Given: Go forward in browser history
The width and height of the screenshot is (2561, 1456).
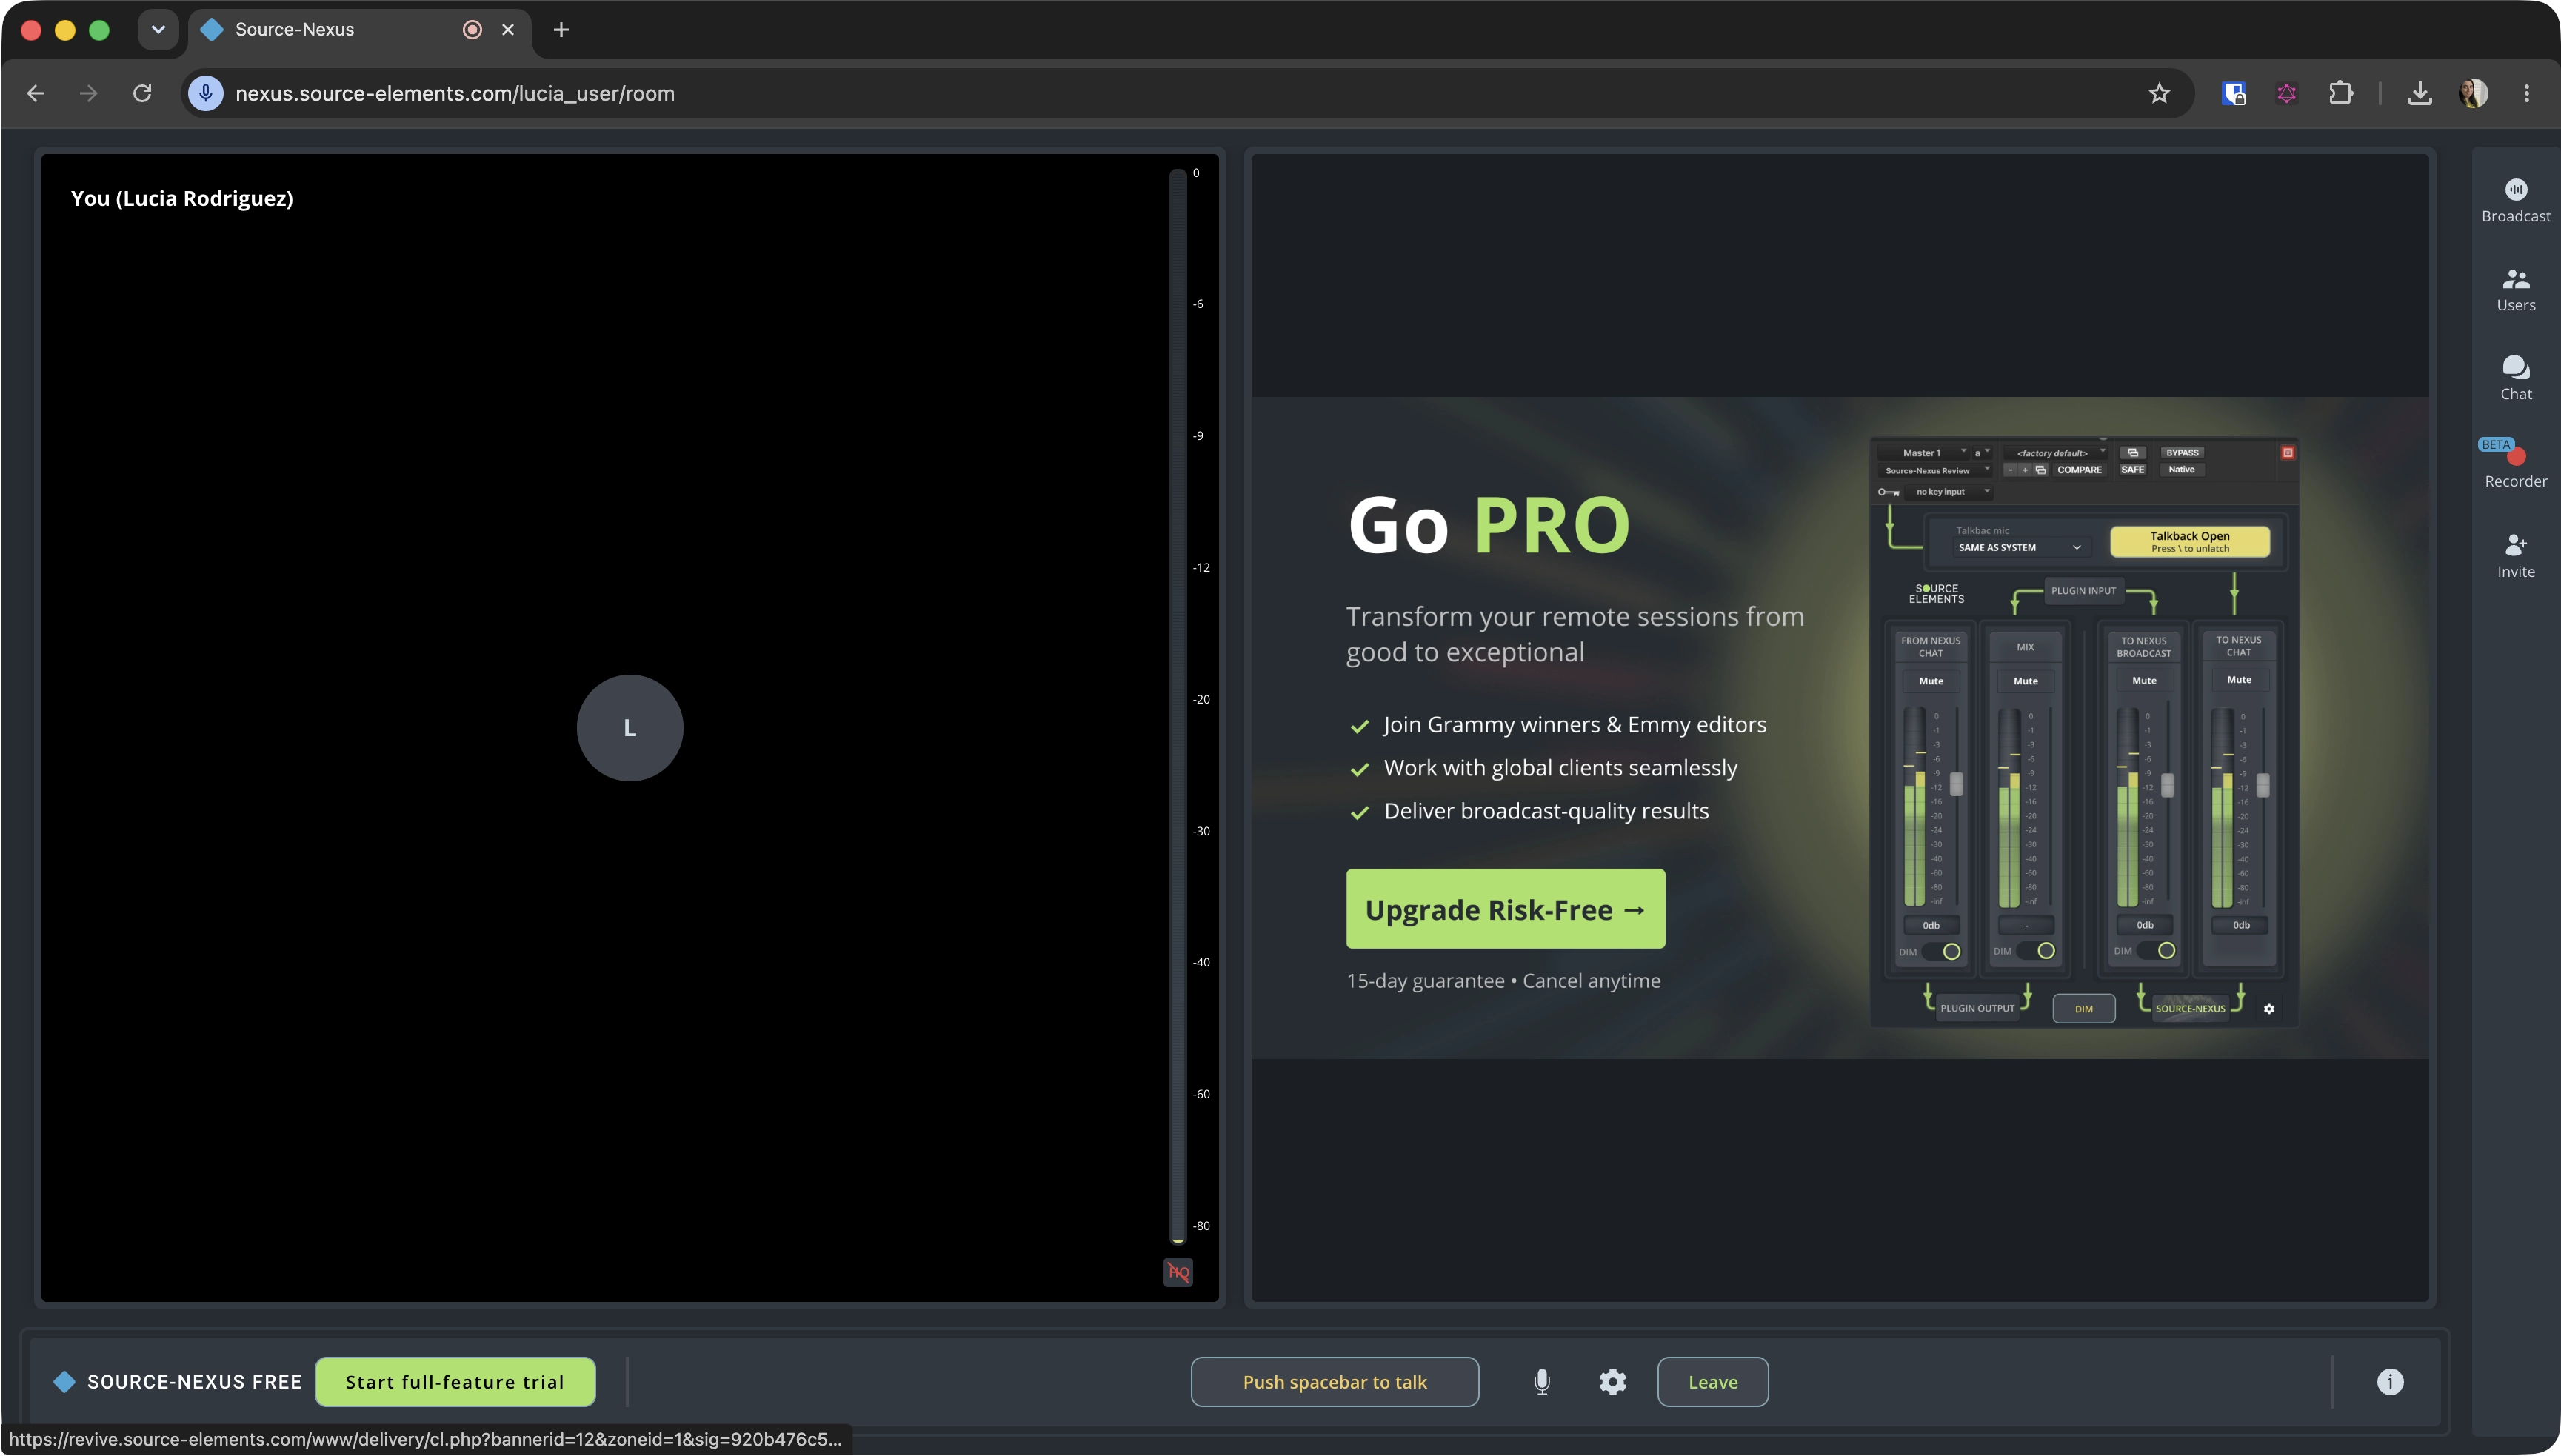Looking at the screenshot, I should coord(89,93).
